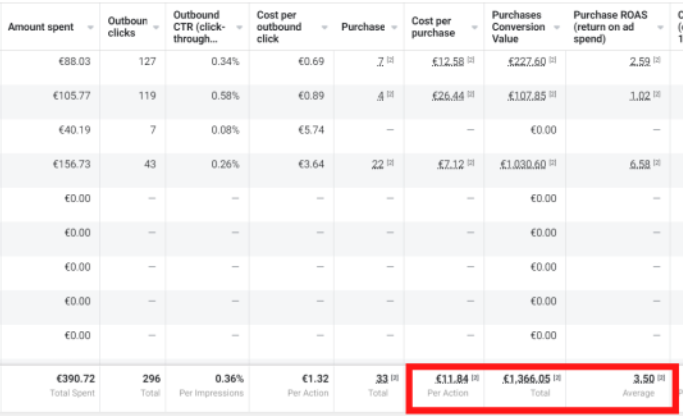The width and height of the screenshot is (683, 416).
Task: Click footnote icon next to €12.58
Action: coord(470,60)
